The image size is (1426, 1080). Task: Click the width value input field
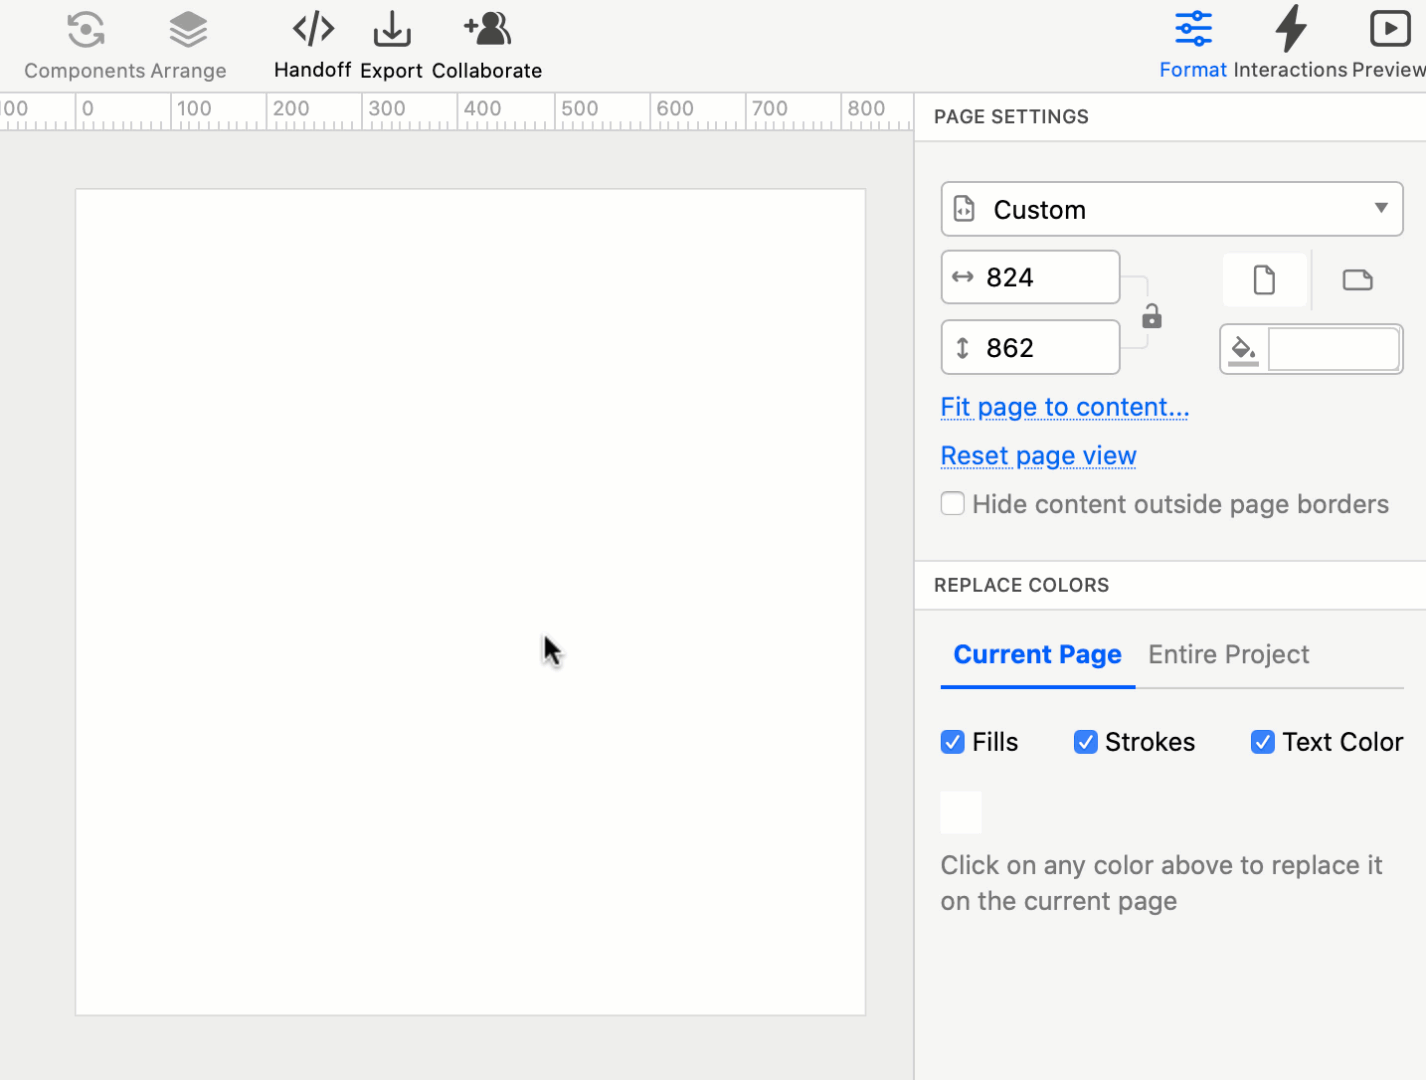[1040, 277]
